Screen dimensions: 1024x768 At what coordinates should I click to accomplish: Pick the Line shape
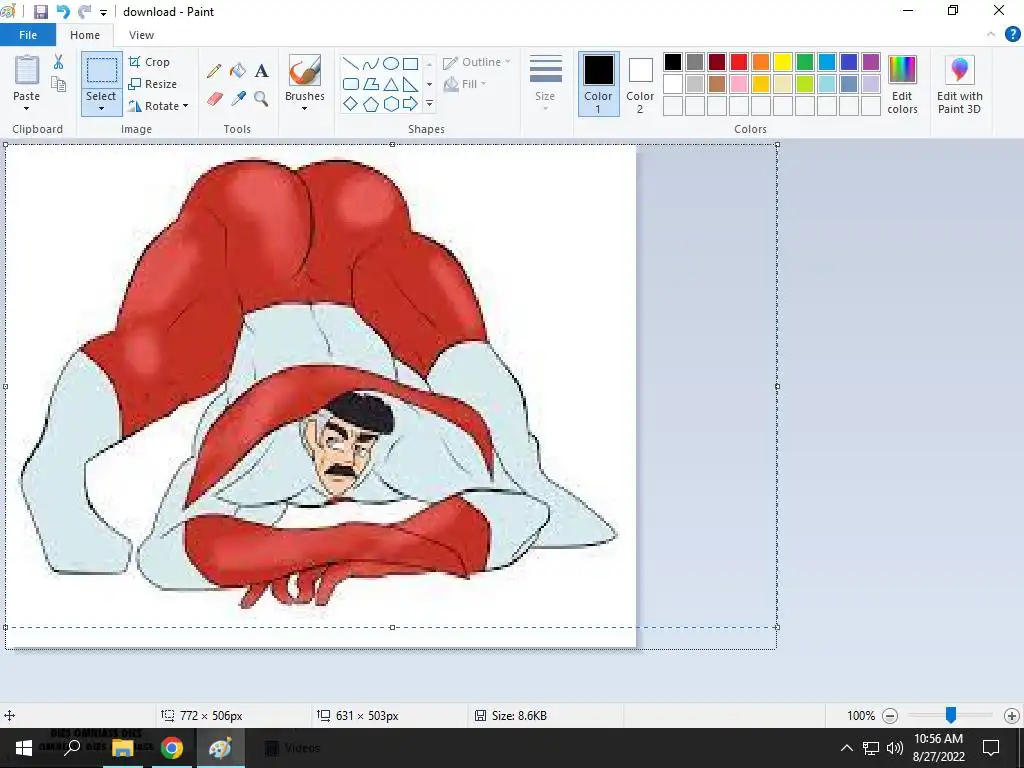tap(351, 63)
